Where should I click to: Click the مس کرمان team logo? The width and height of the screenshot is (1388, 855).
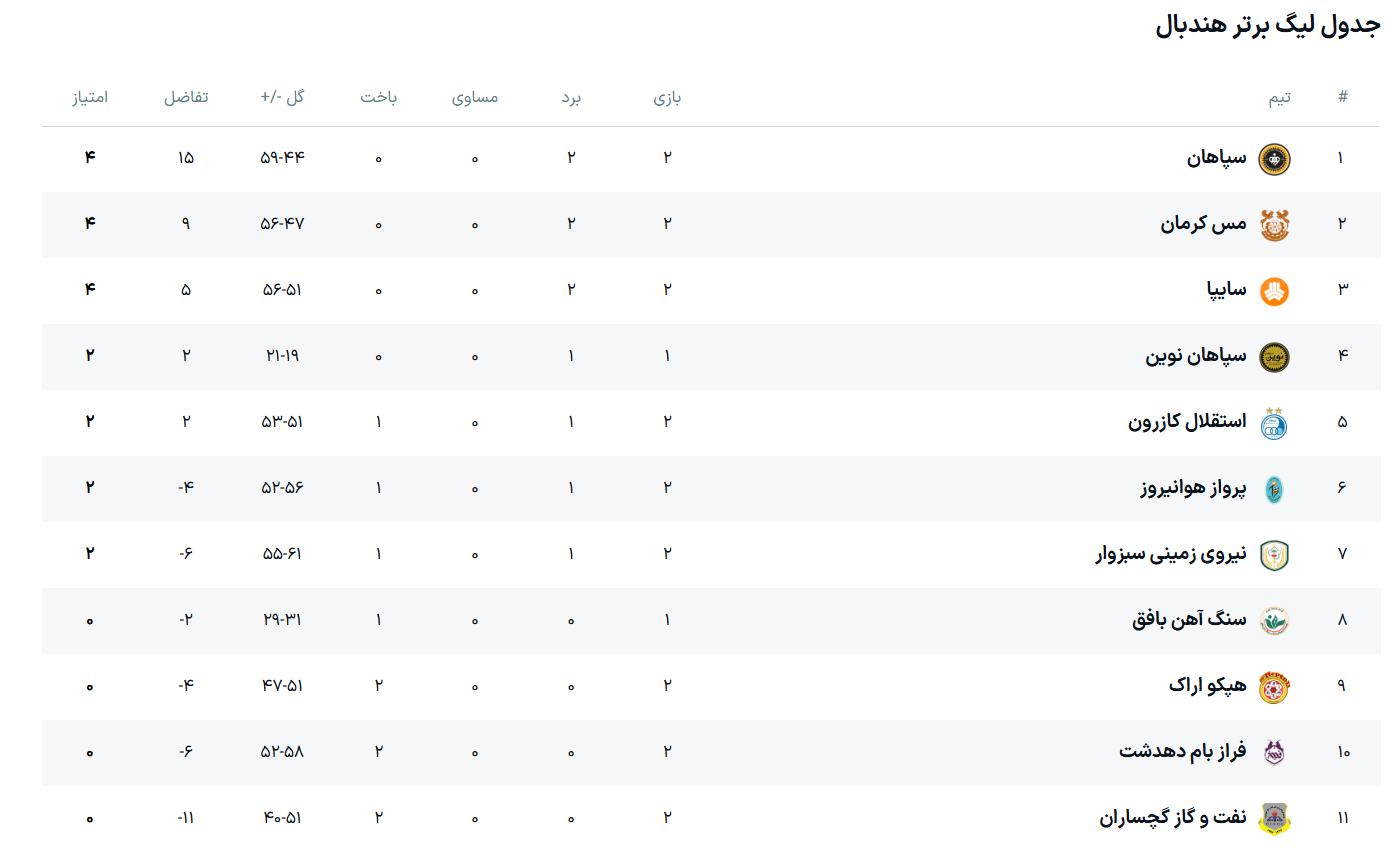point(1273,225)
